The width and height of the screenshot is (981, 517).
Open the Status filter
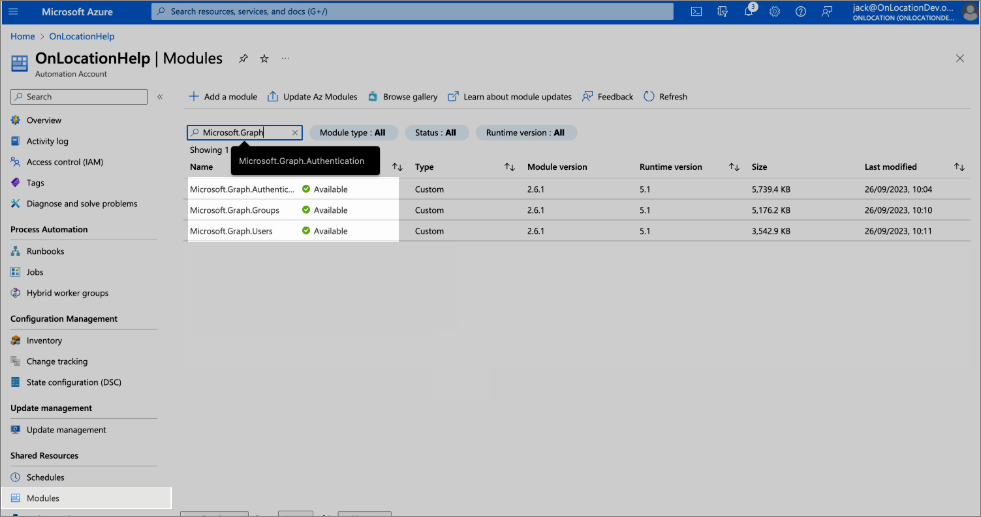[x=436, y=132]
